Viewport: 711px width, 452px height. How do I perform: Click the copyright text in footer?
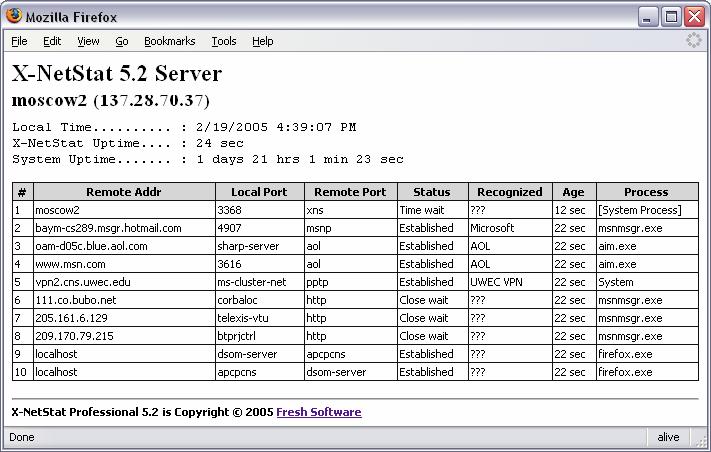pyautogui.click(x=142, y=412)
